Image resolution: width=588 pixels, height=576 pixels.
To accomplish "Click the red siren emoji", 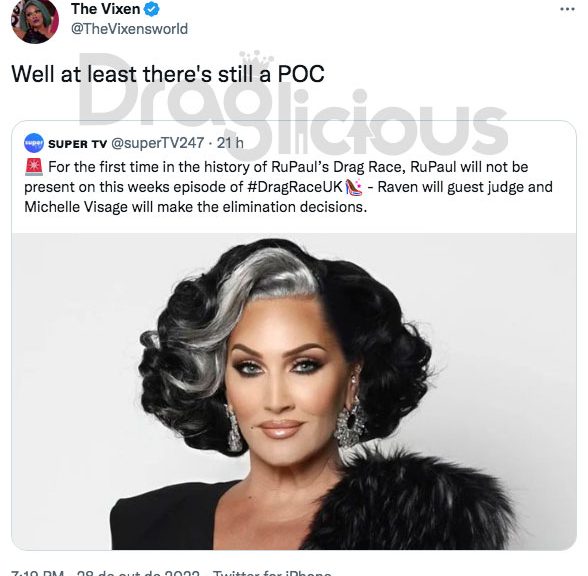I will (x=34, y=167).
